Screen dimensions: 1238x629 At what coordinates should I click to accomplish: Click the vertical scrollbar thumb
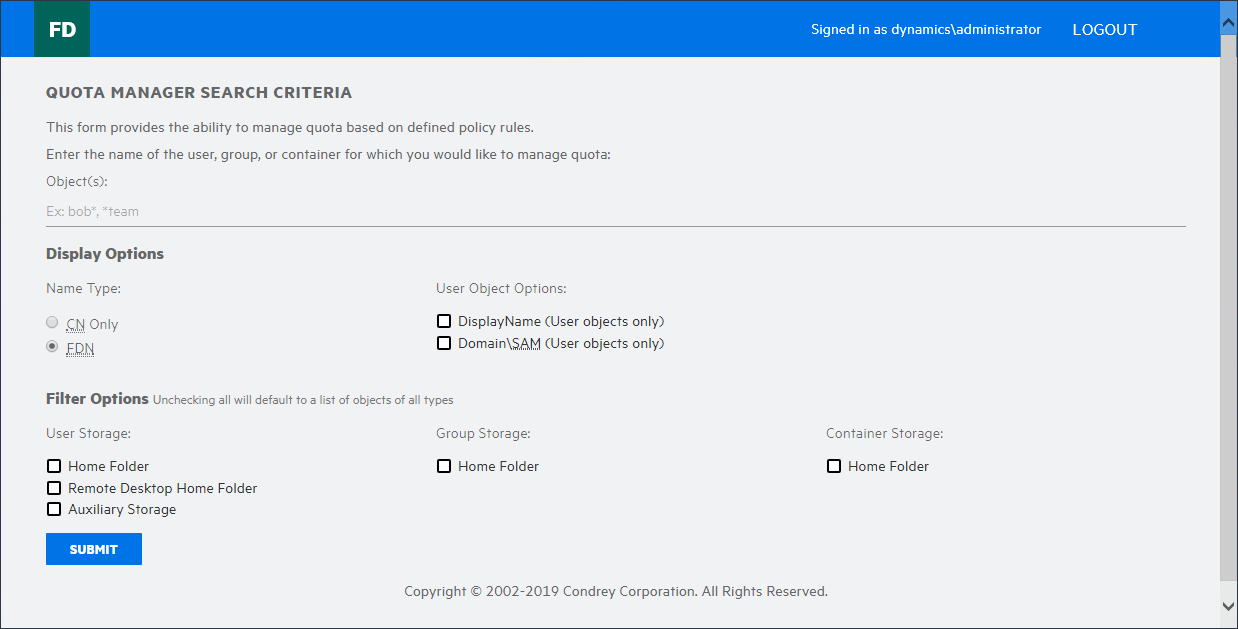click(x=1228, y=300)
